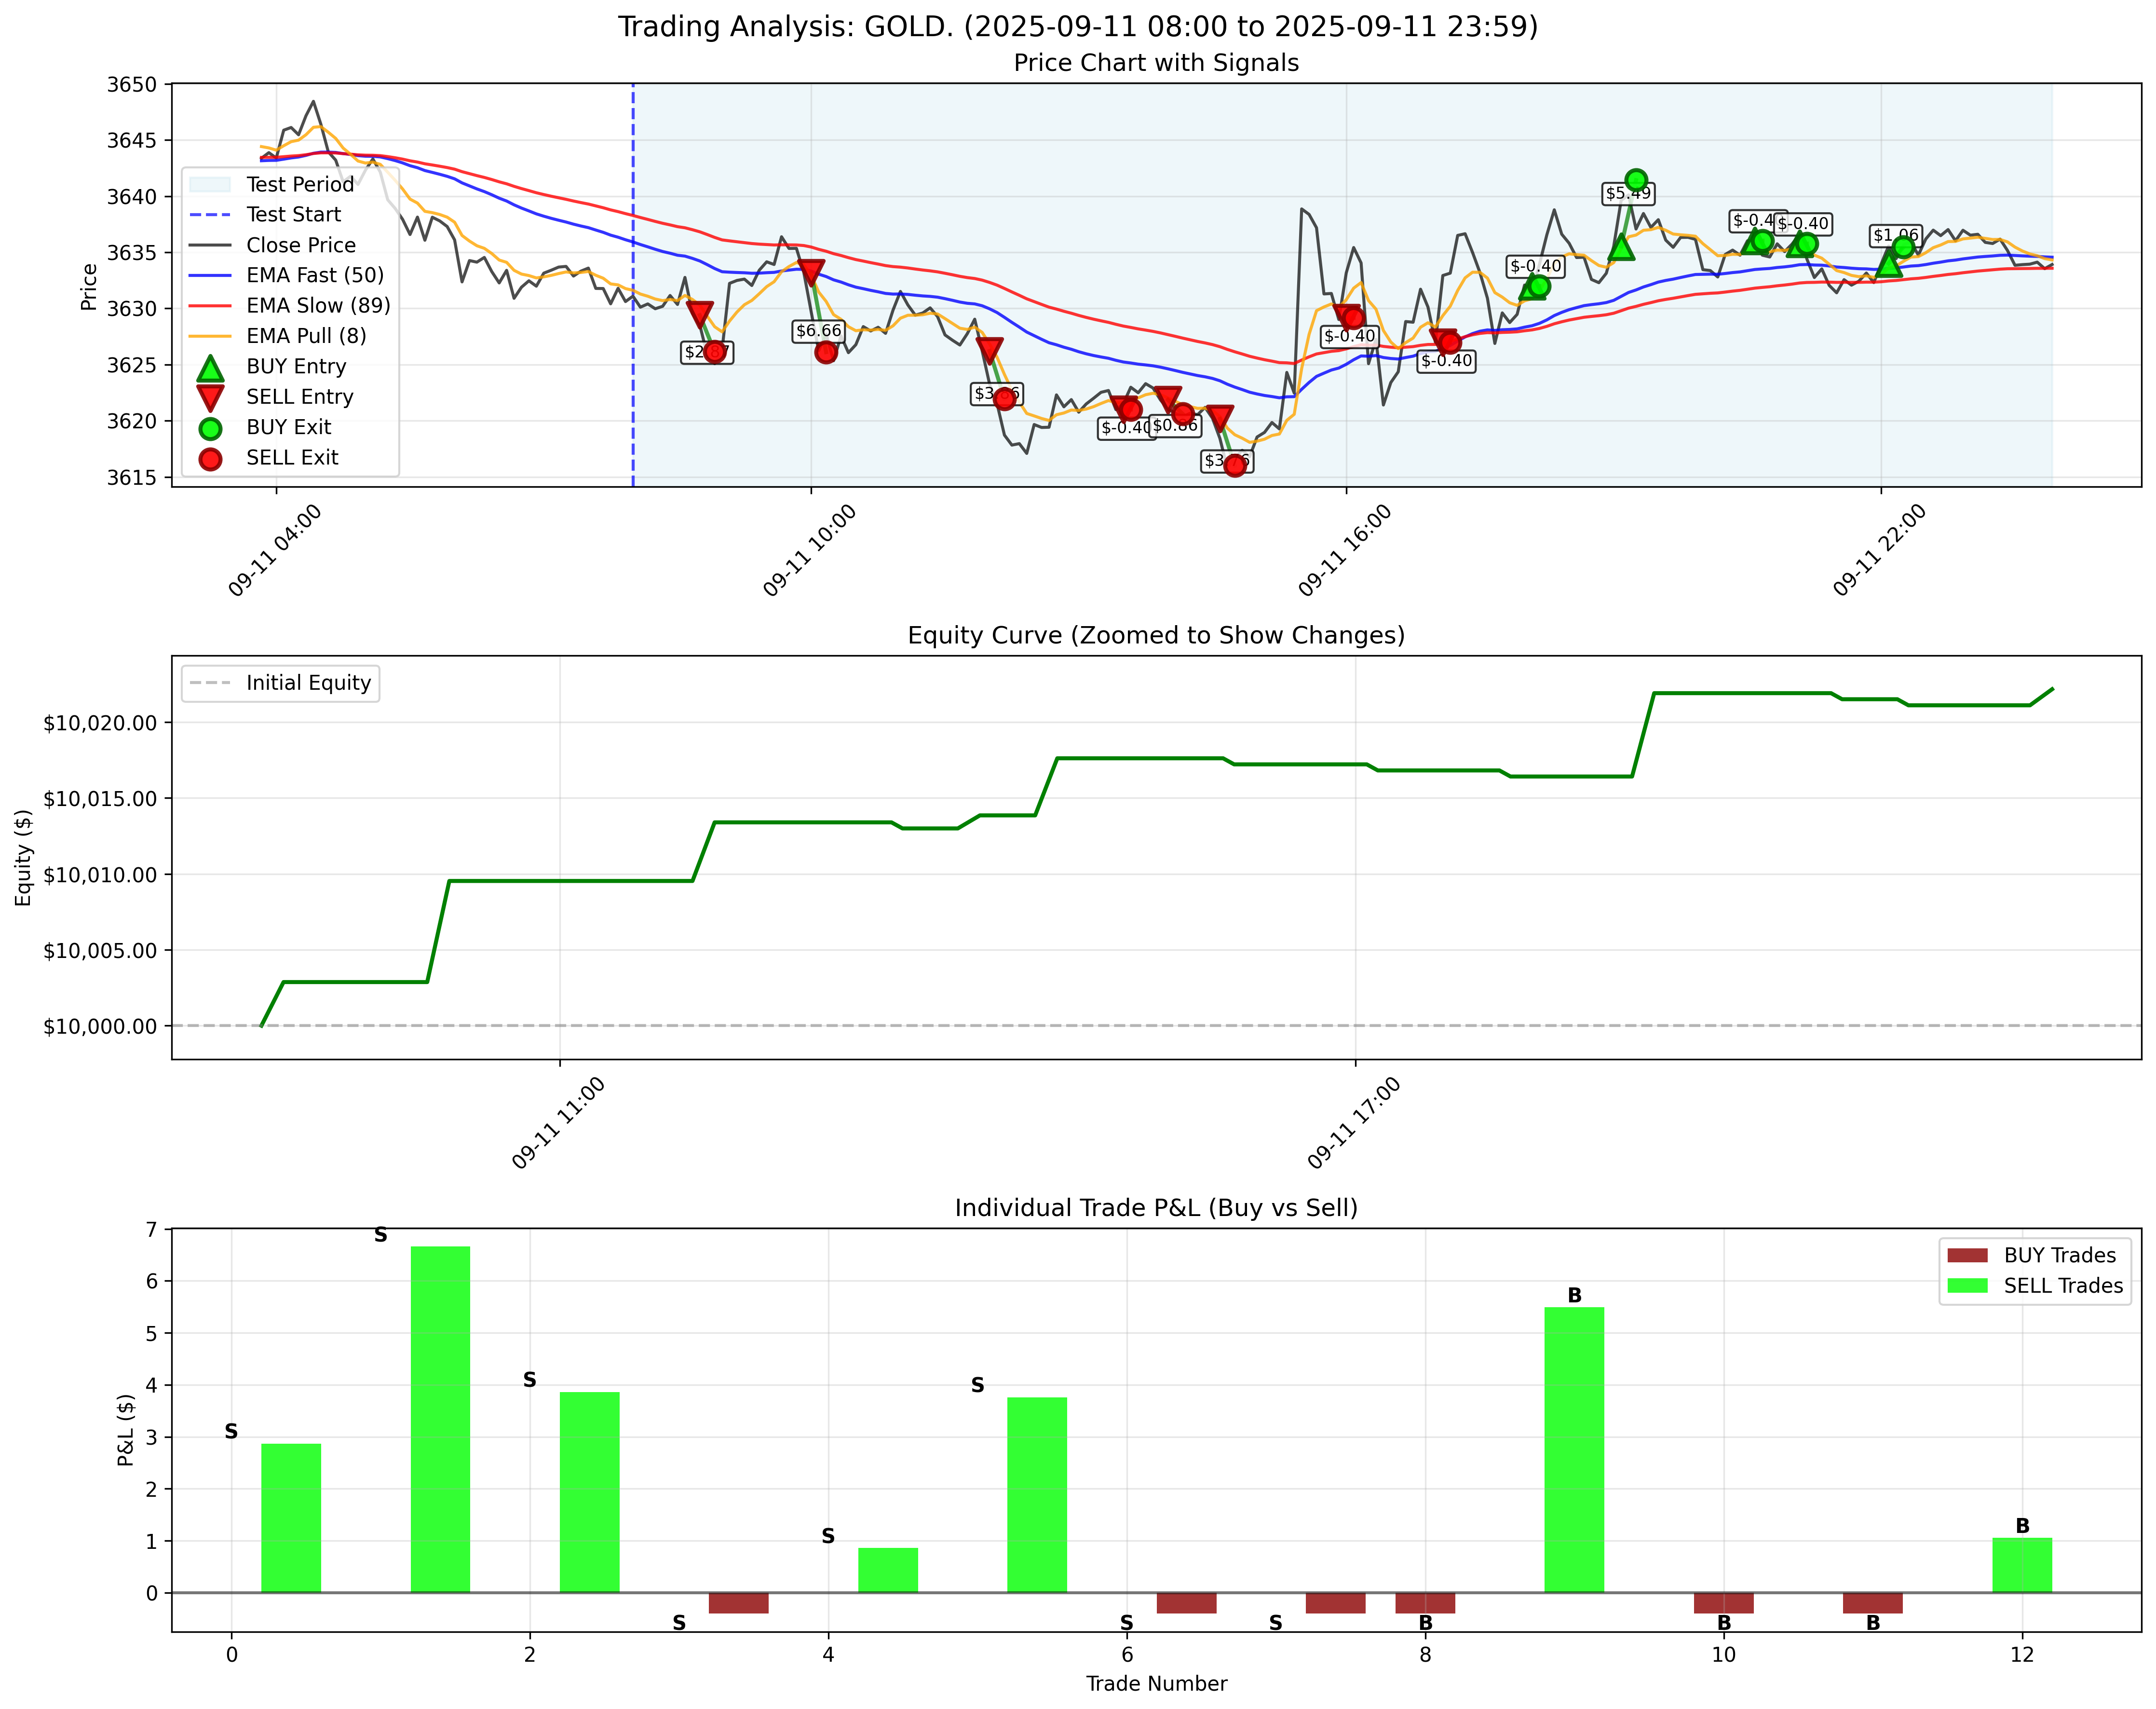
Task: Click the green BUY Exit circle icon in legend
Action: pos(211,428)
